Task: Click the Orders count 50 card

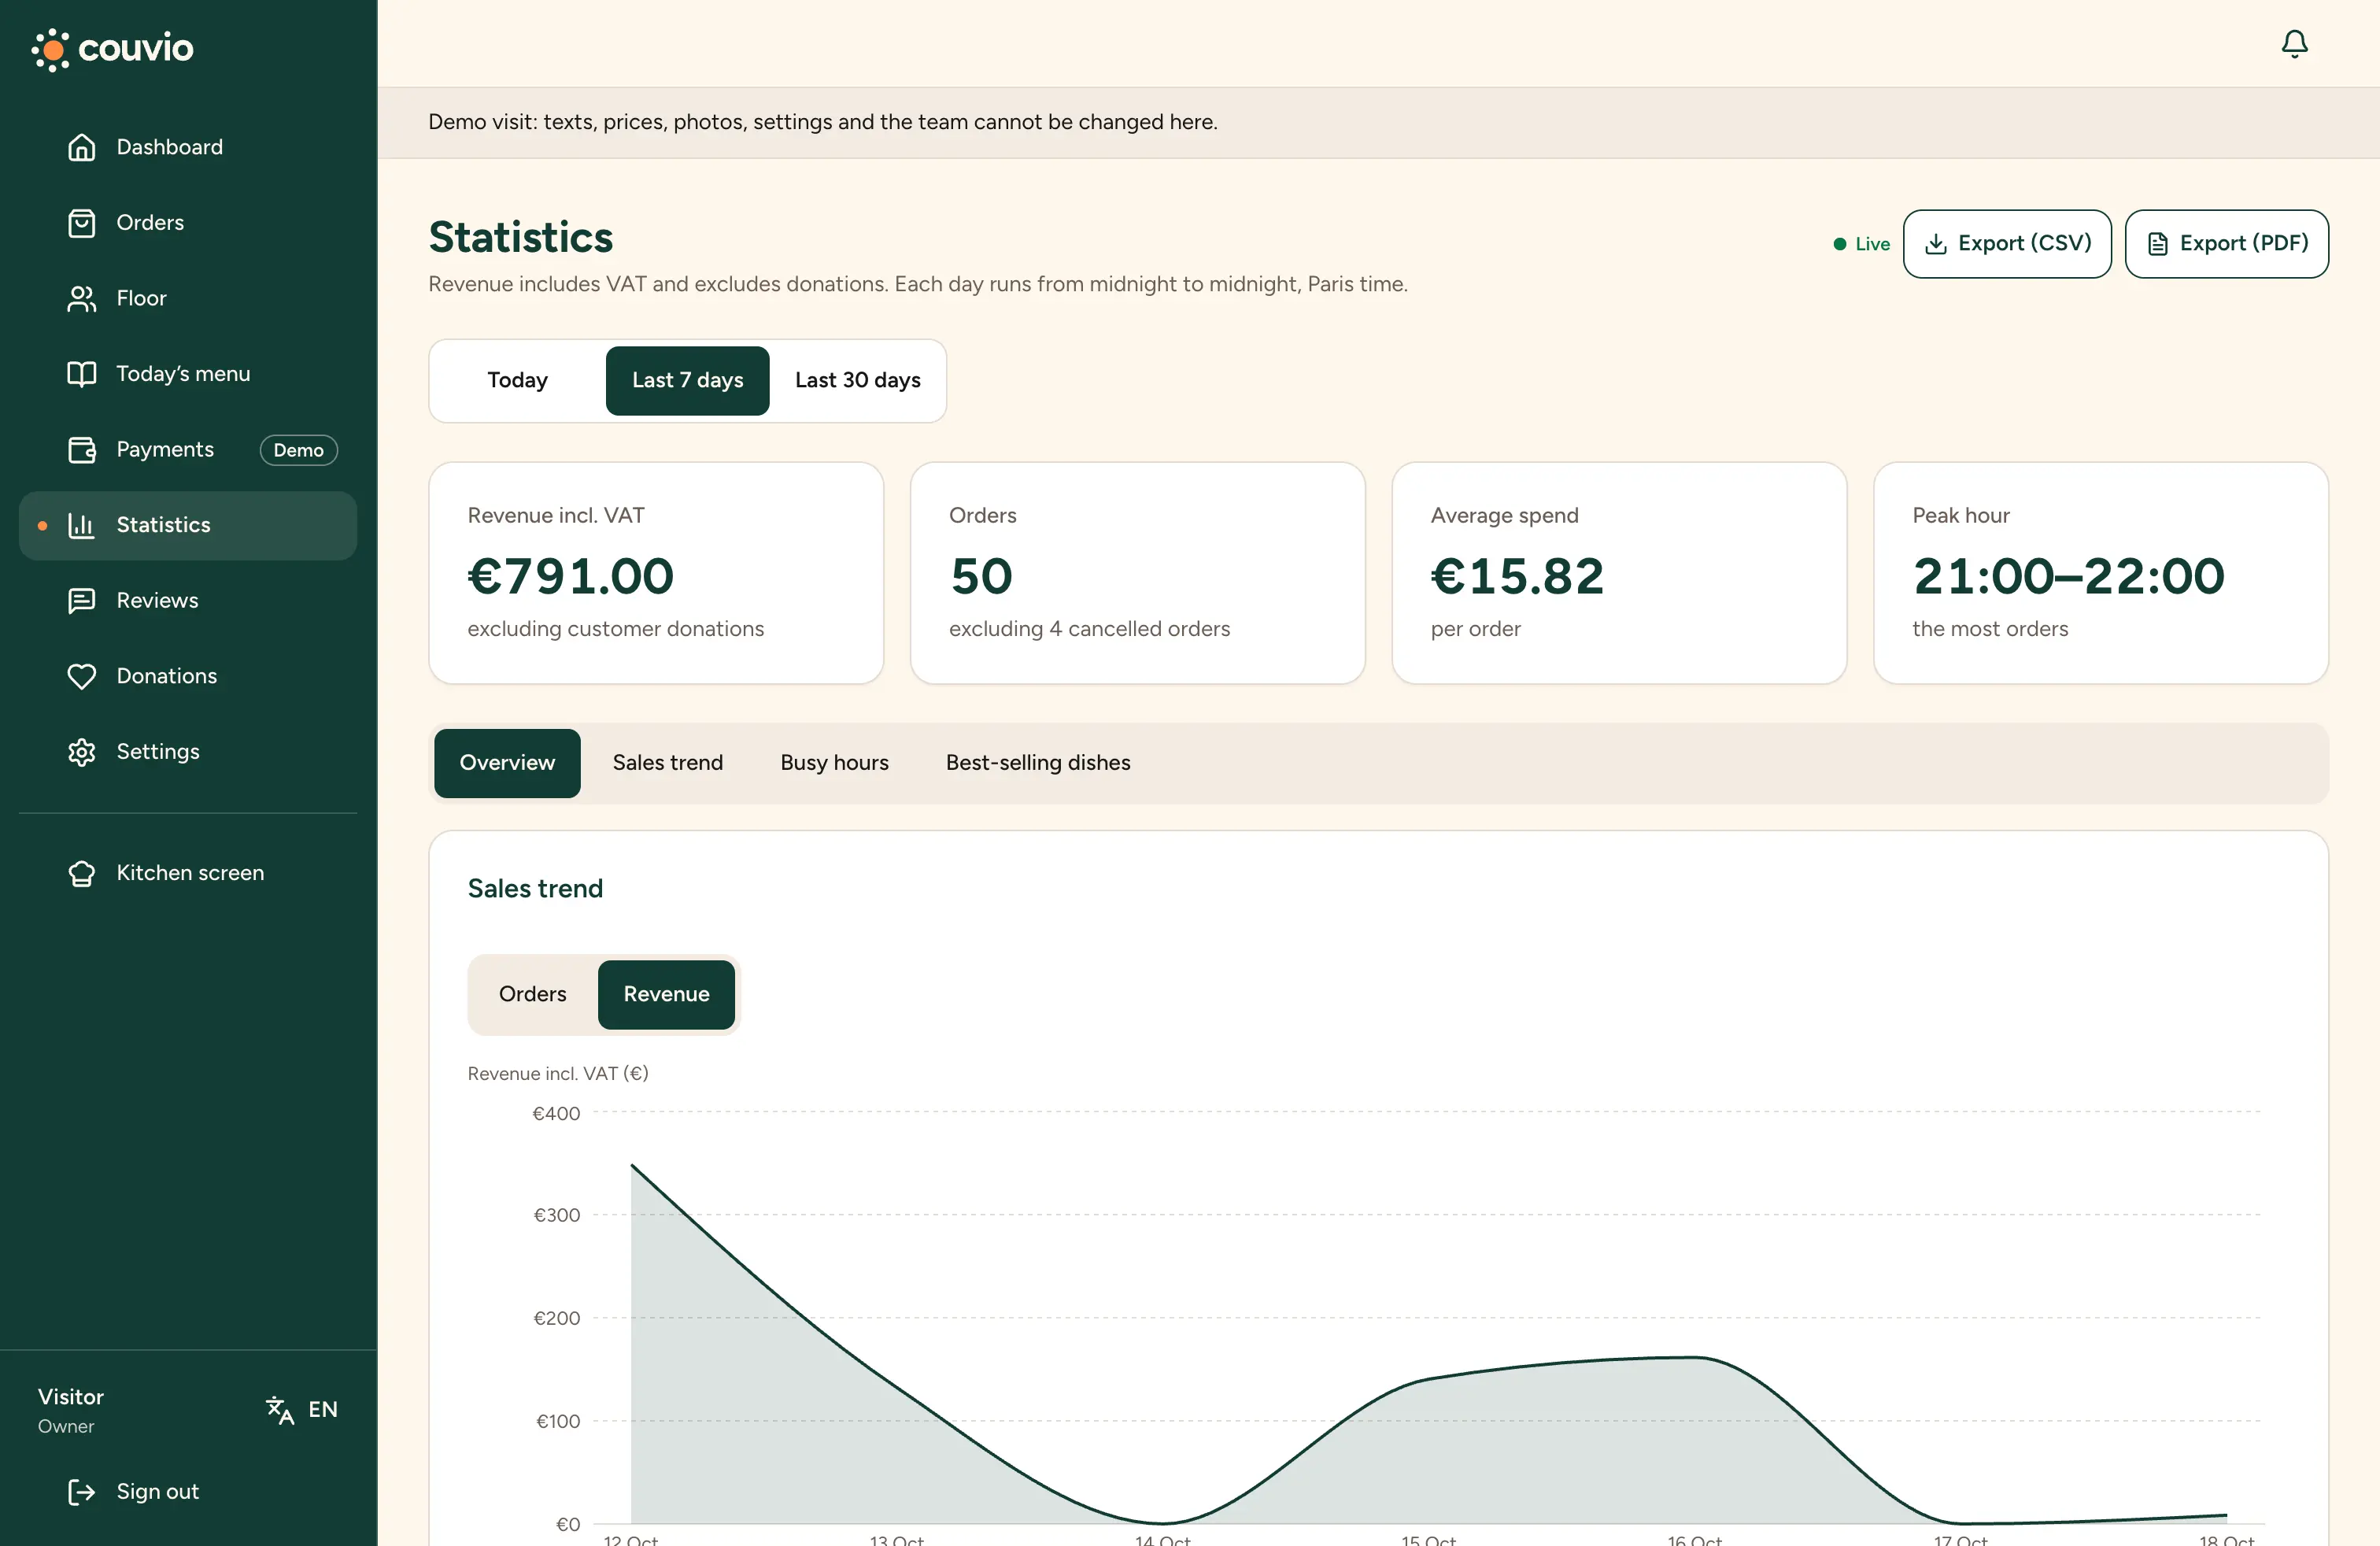Action: point(1138,573)
